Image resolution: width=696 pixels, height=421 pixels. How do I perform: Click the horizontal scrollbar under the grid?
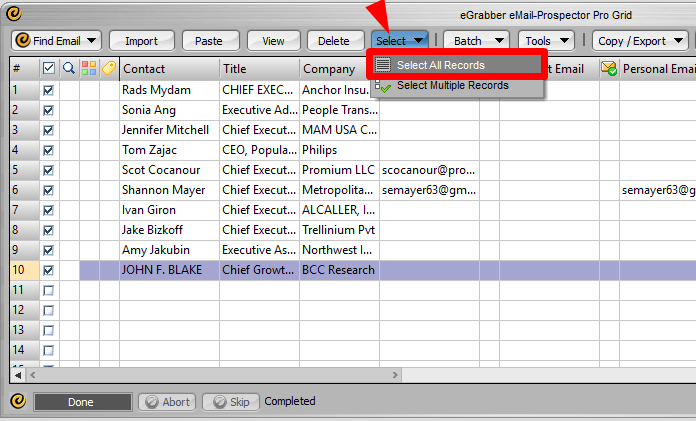click(x=300, y=375)
